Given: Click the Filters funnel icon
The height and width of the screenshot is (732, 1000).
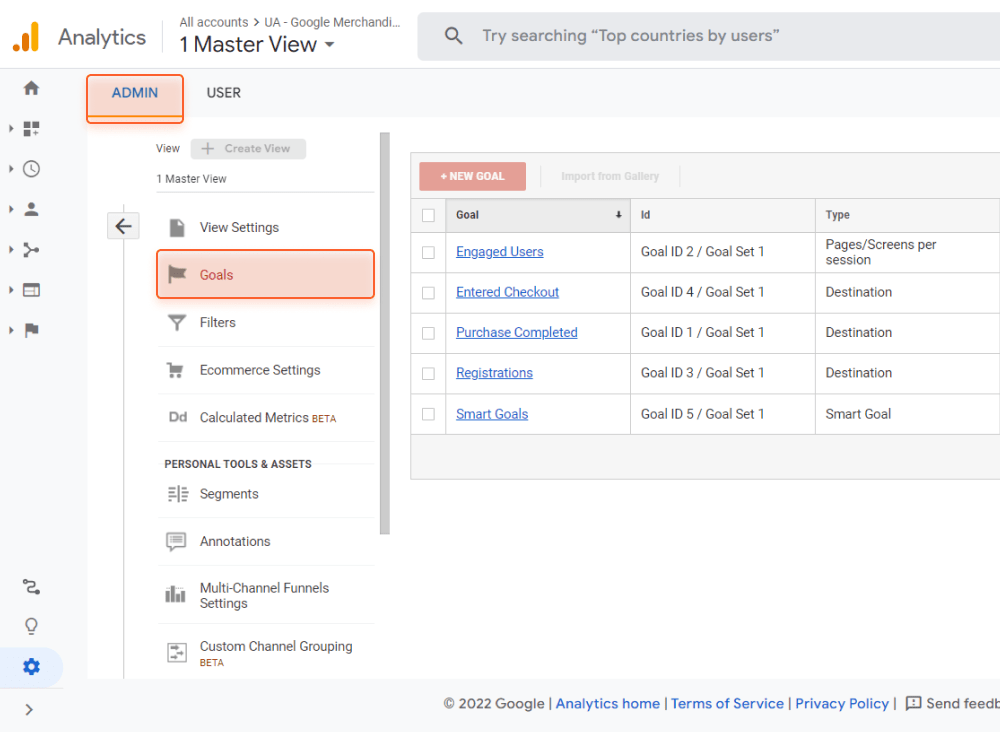Looking at the screenshot, I should pos(177,323).
